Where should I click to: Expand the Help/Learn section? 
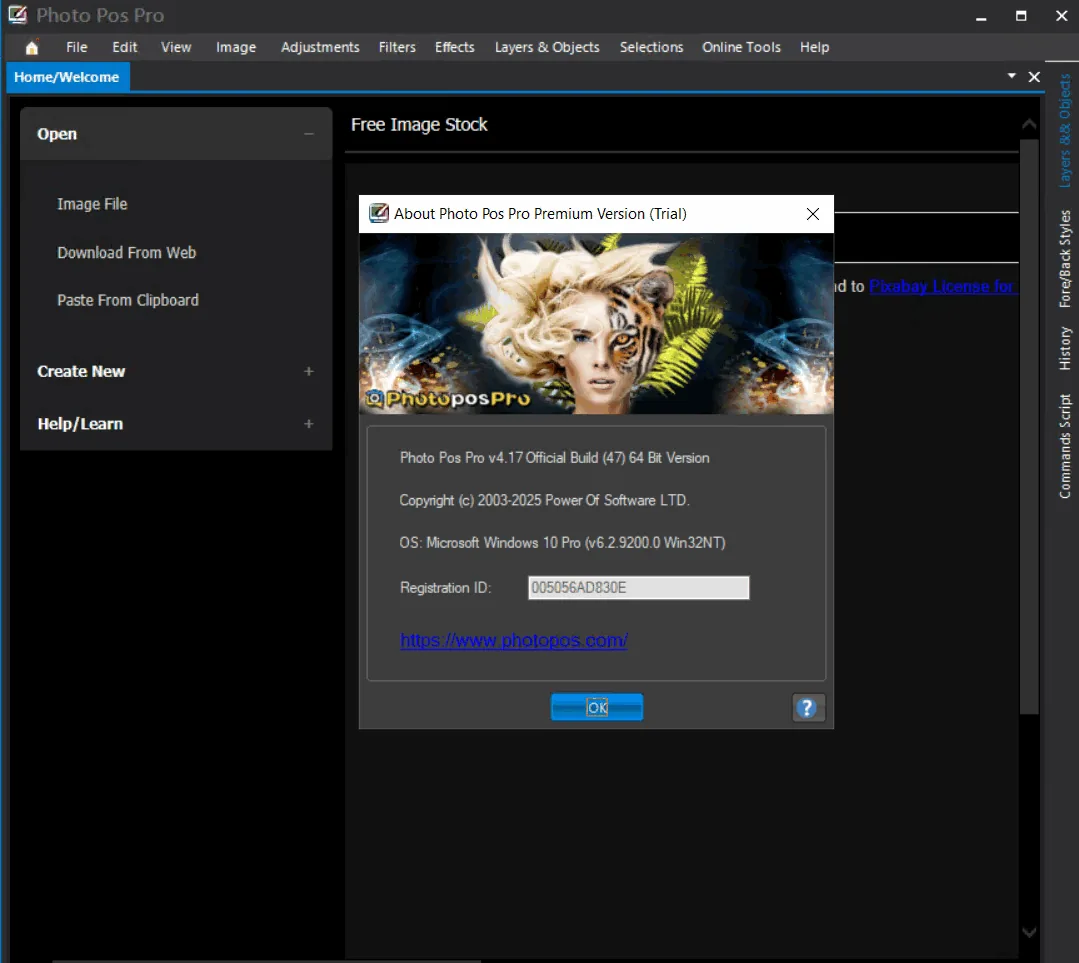(309, 424)
